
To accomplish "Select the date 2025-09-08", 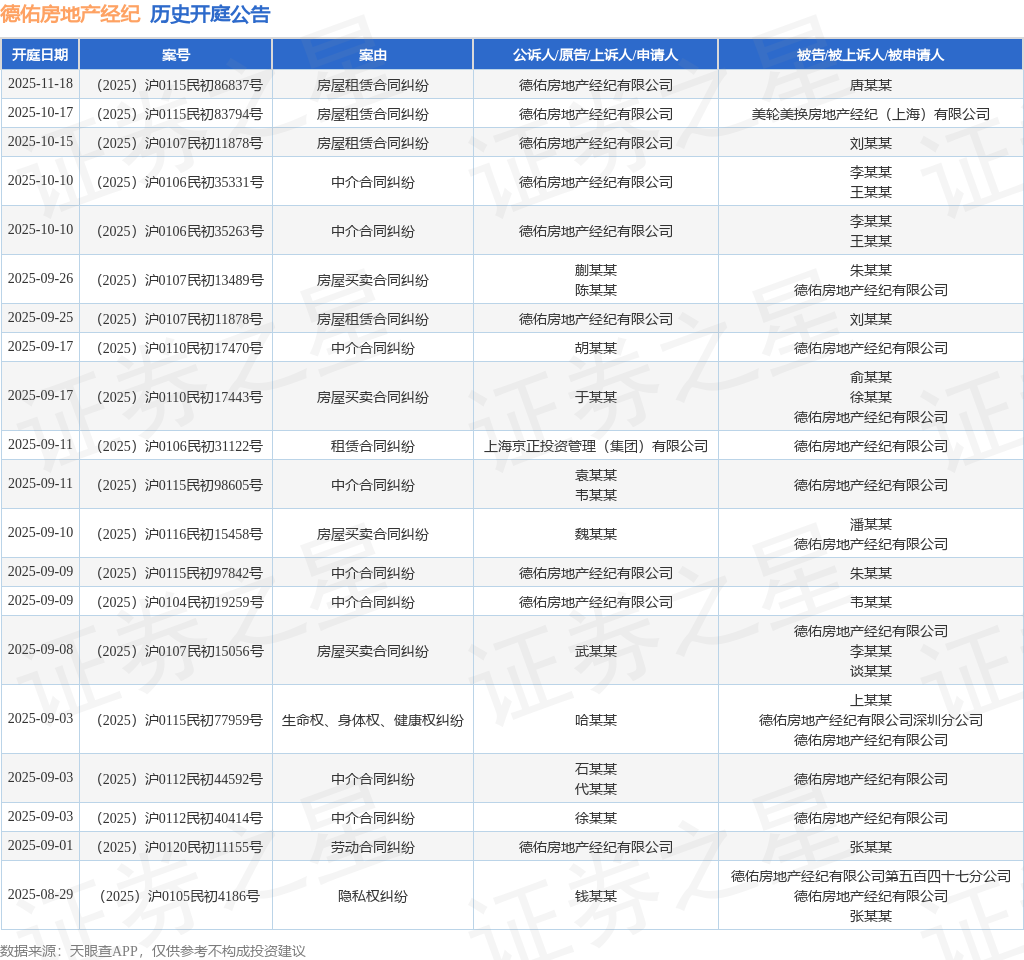I will click(40, 650).
